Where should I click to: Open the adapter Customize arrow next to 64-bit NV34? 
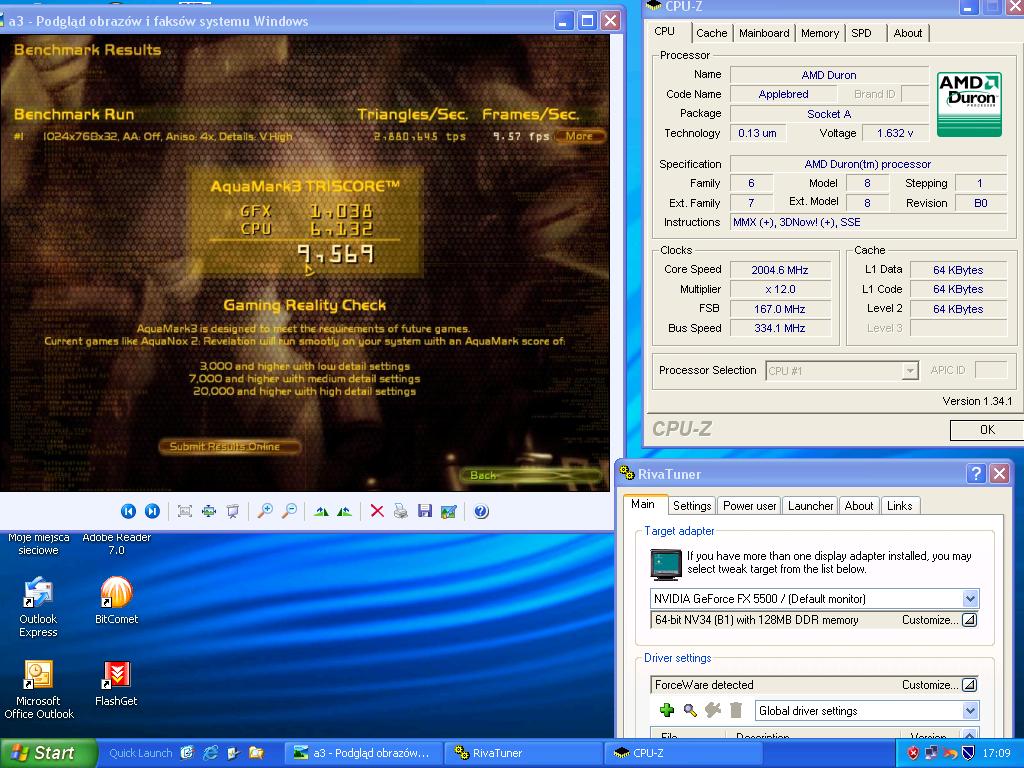970,620
